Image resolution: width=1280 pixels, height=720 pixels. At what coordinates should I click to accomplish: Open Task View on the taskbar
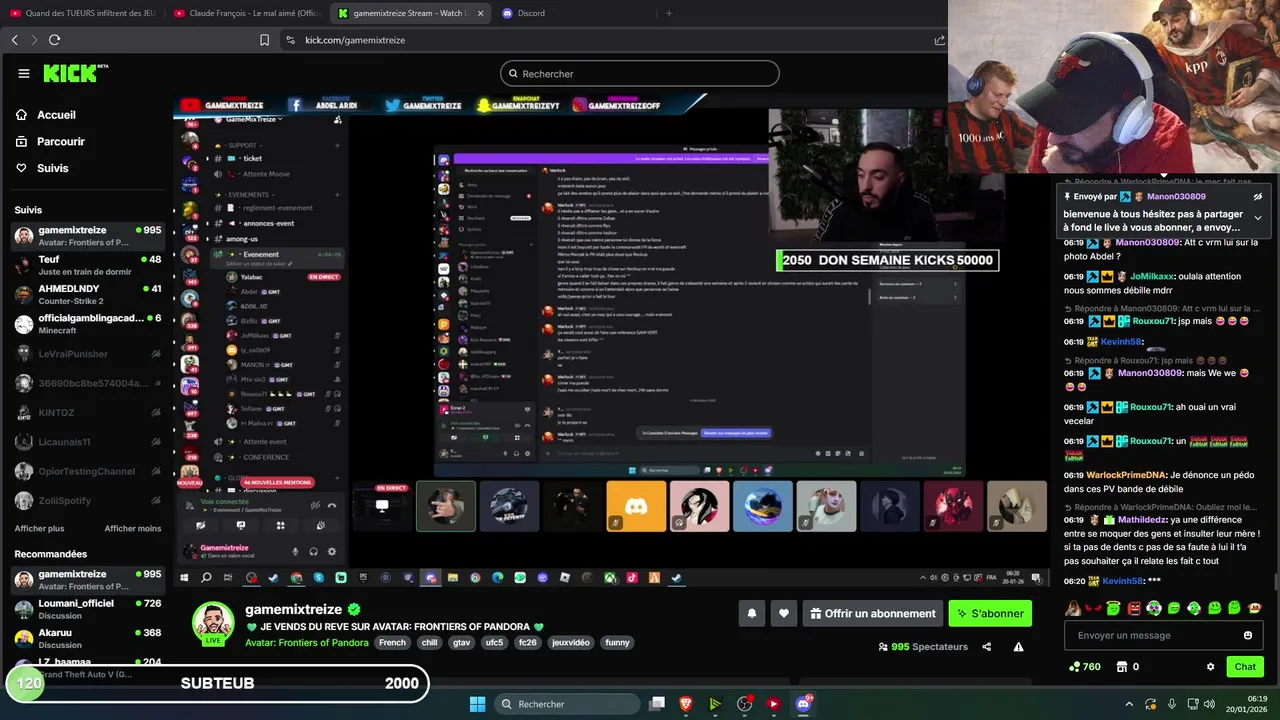657,704
